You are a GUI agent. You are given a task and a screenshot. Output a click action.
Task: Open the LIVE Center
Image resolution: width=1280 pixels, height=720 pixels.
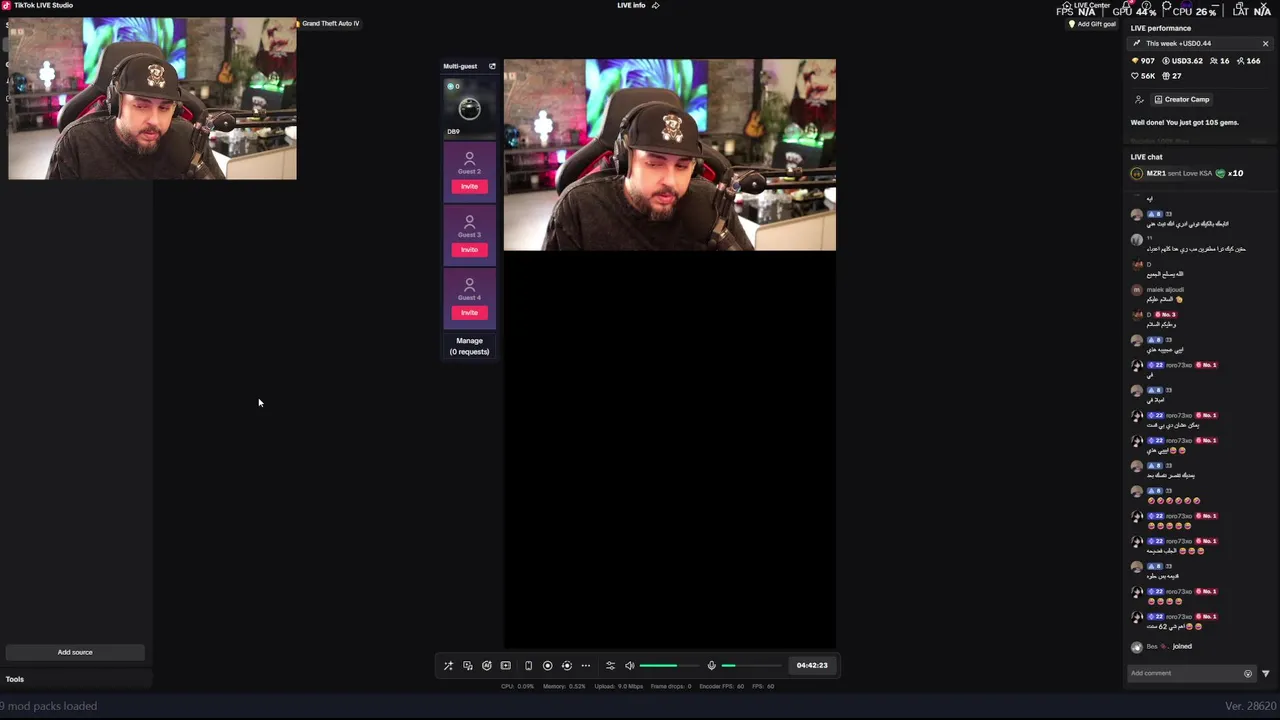click(1087, 5)
